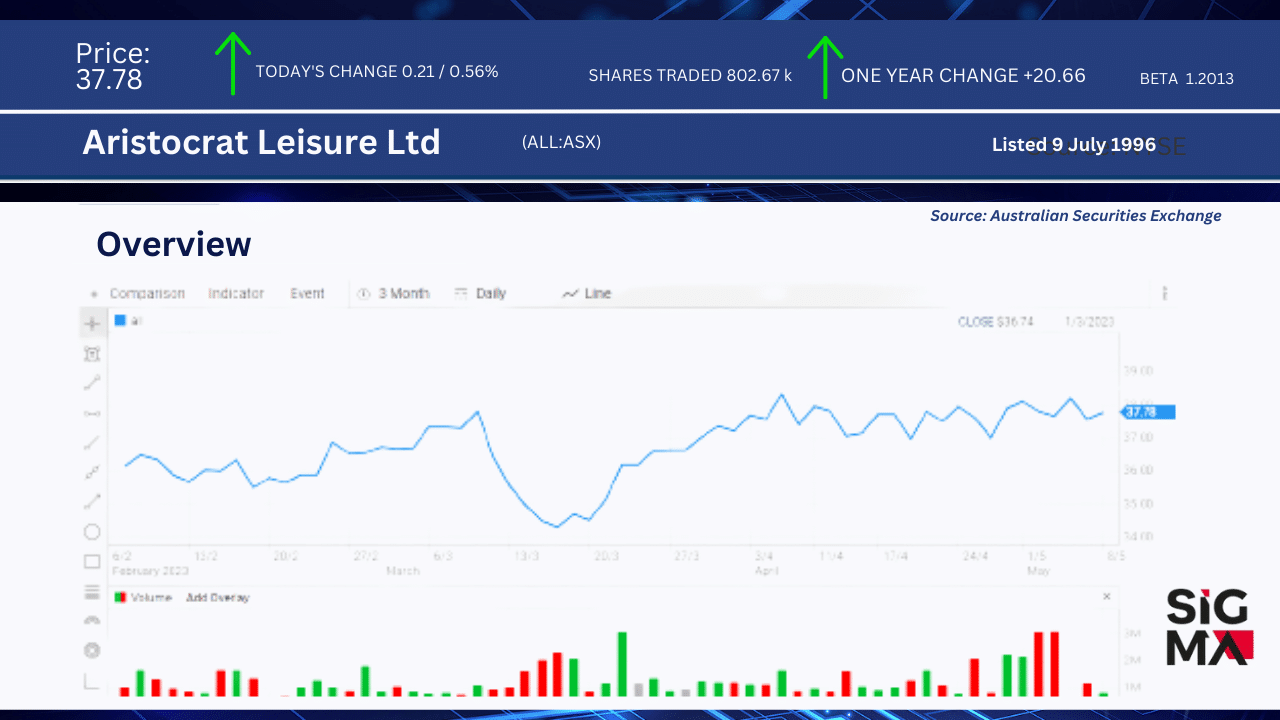Viewport: 1280px width, 720px height.
Task: Click the 34.00 price axis label
Action: tap(1139, 537)
